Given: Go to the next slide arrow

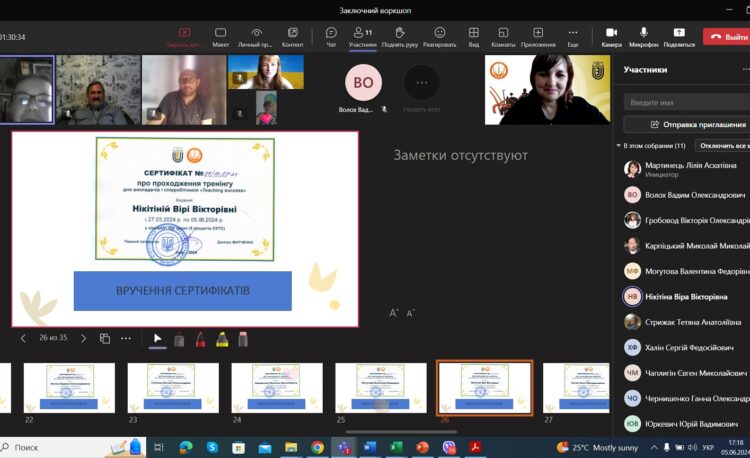Looking at the screenshot, I should [x=83, y=339].
